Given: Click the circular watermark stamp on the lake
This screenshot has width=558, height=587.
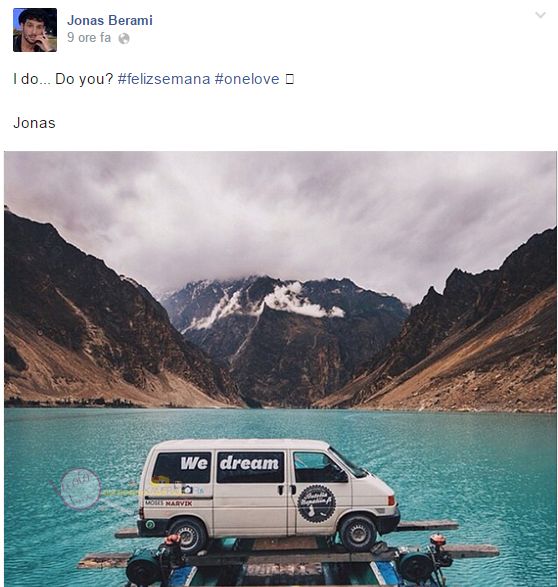Looking at the screenshot, I should (80, 489).
